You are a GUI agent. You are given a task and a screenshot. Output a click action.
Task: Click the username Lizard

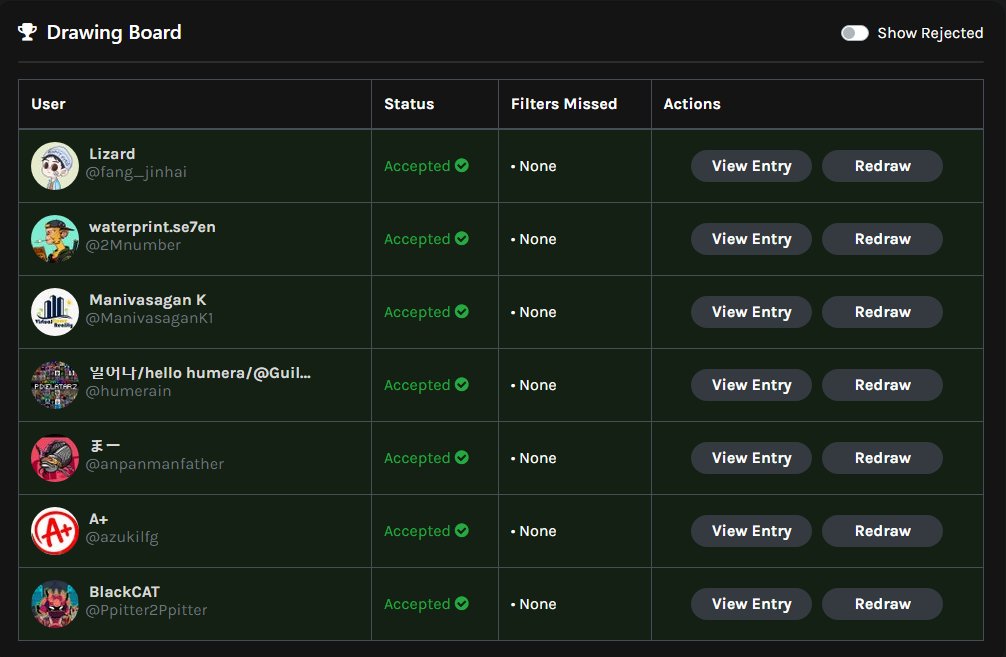[x=112, y=154]
